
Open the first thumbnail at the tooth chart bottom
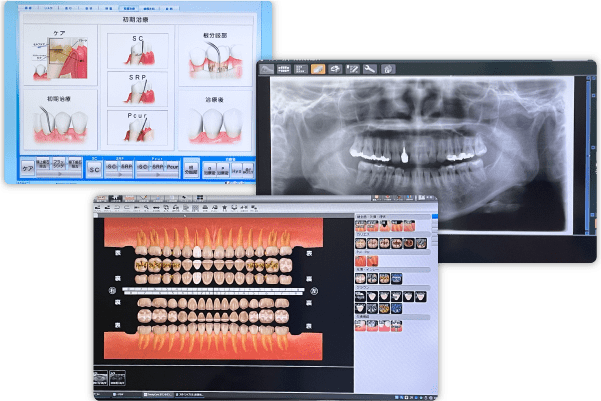[100, 378]
